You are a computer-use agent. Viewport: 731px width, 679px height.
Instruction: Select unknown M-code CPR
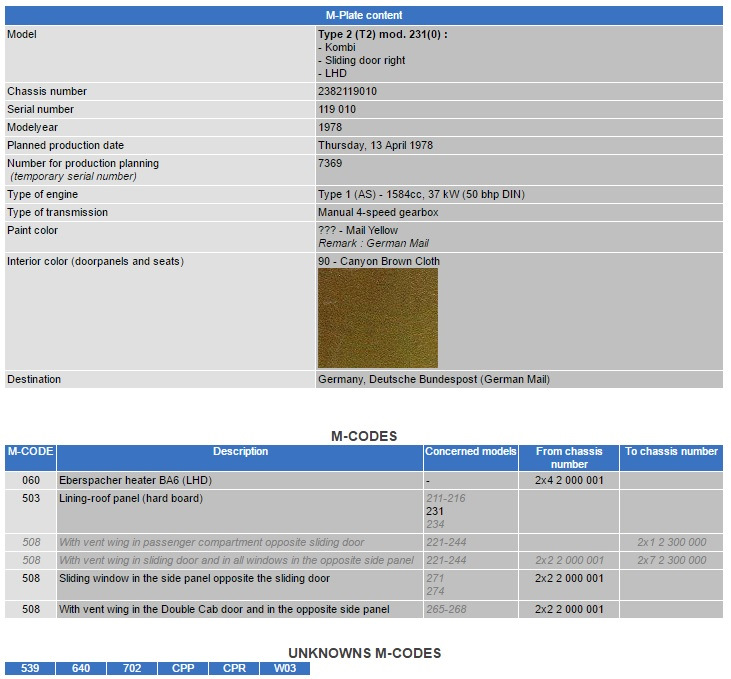(x=234, y=668)
